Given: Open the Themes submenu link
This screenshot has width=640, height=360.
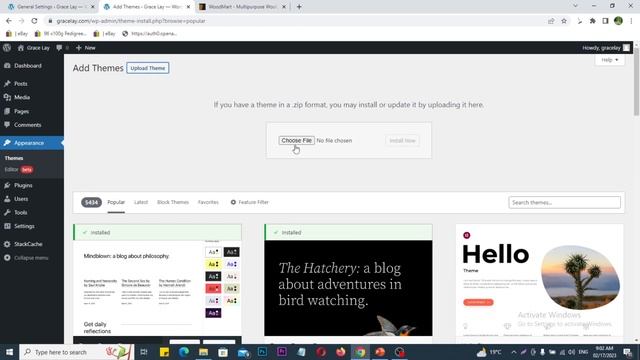Looking at the screenshot, I should point(14,158).
